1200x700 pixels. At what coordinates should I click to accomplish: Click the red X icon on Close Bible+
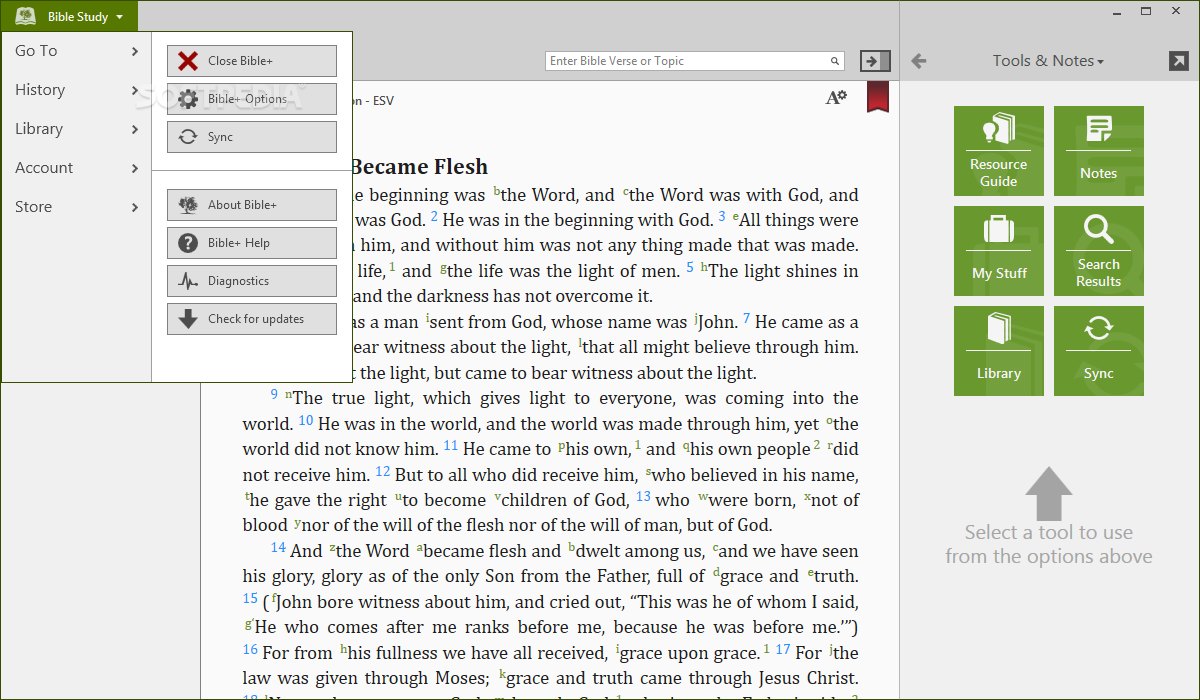pyautogui.click(x=187, y=61)
